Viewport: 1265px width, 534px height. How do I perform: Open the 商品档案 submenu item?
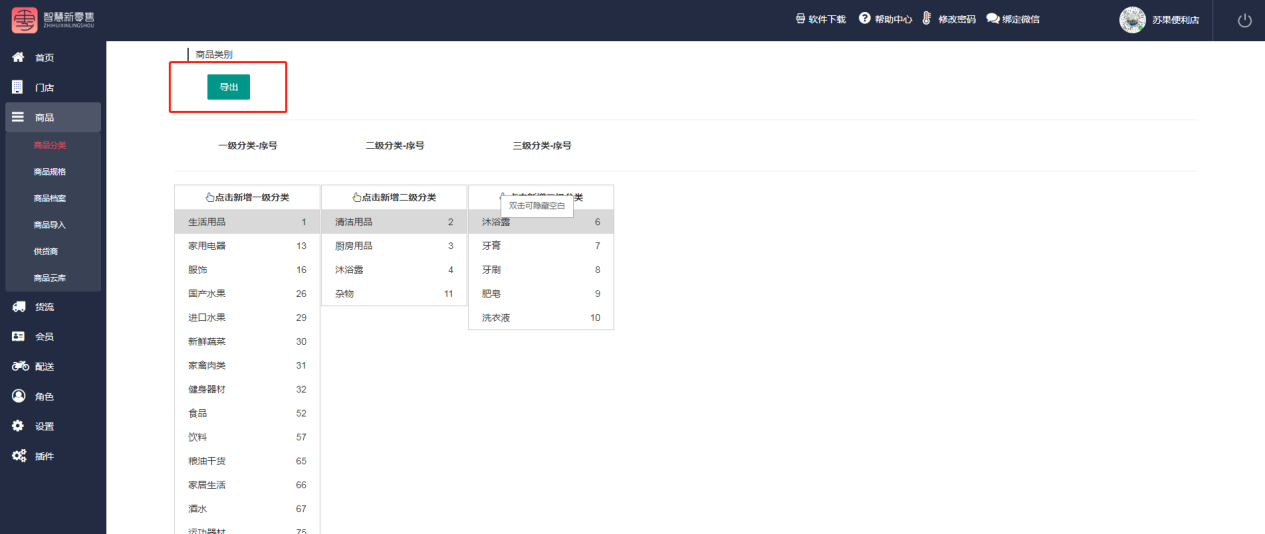pyautogui.click(x=49, y=198)
